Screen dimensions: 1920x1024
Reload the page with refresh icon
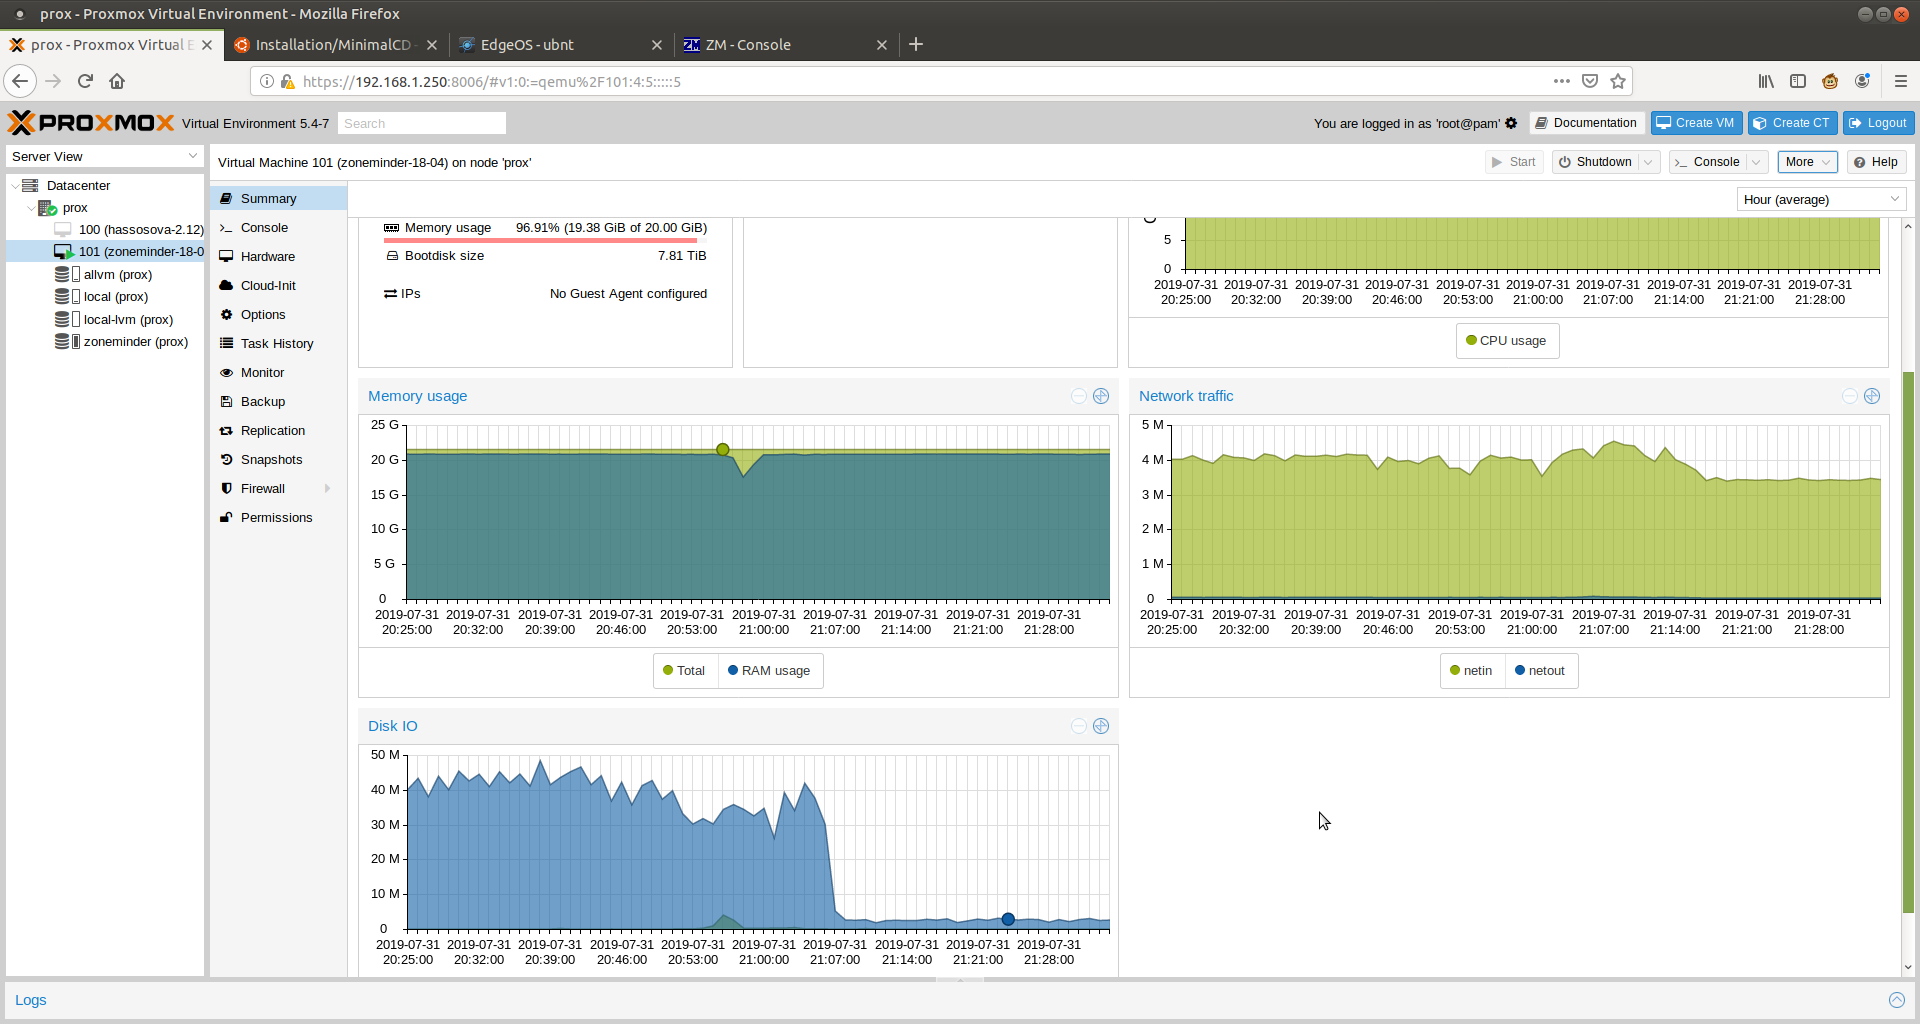click(85, 81)
